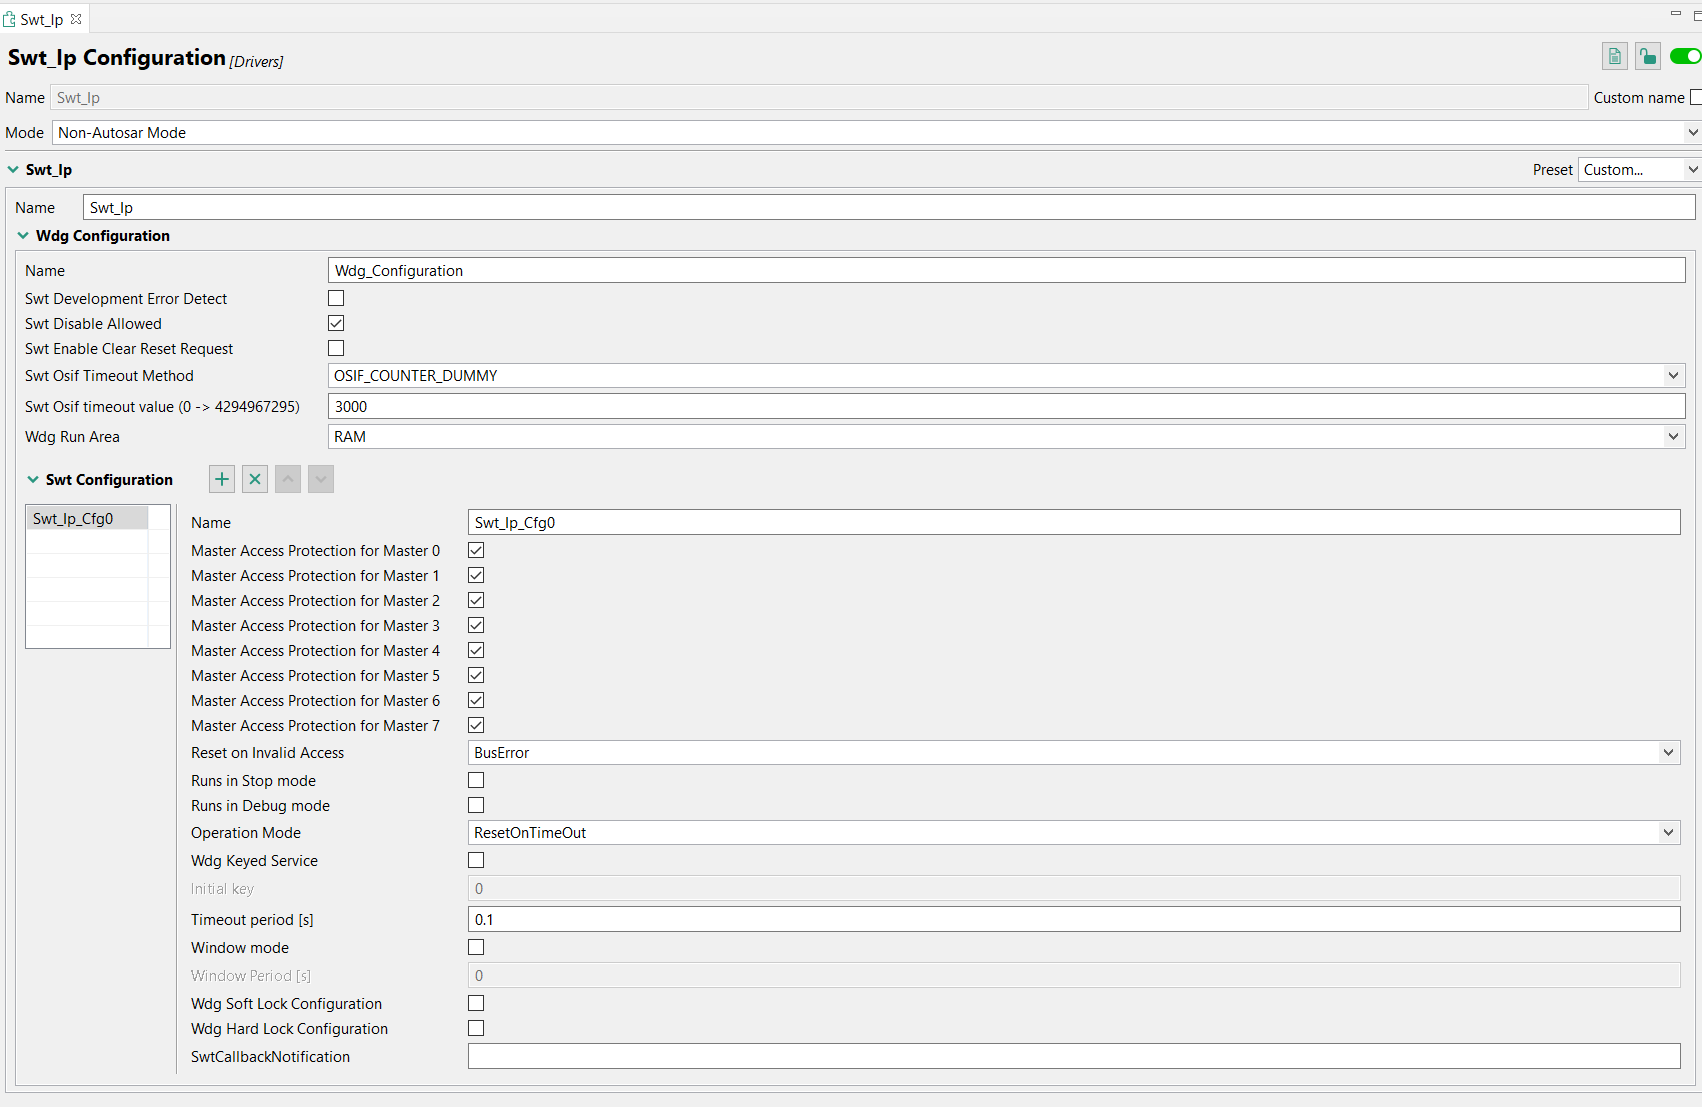Uncheck Swt Disable Allowed
This screenshot has height=1107, width=1702.
pos(336,322)
